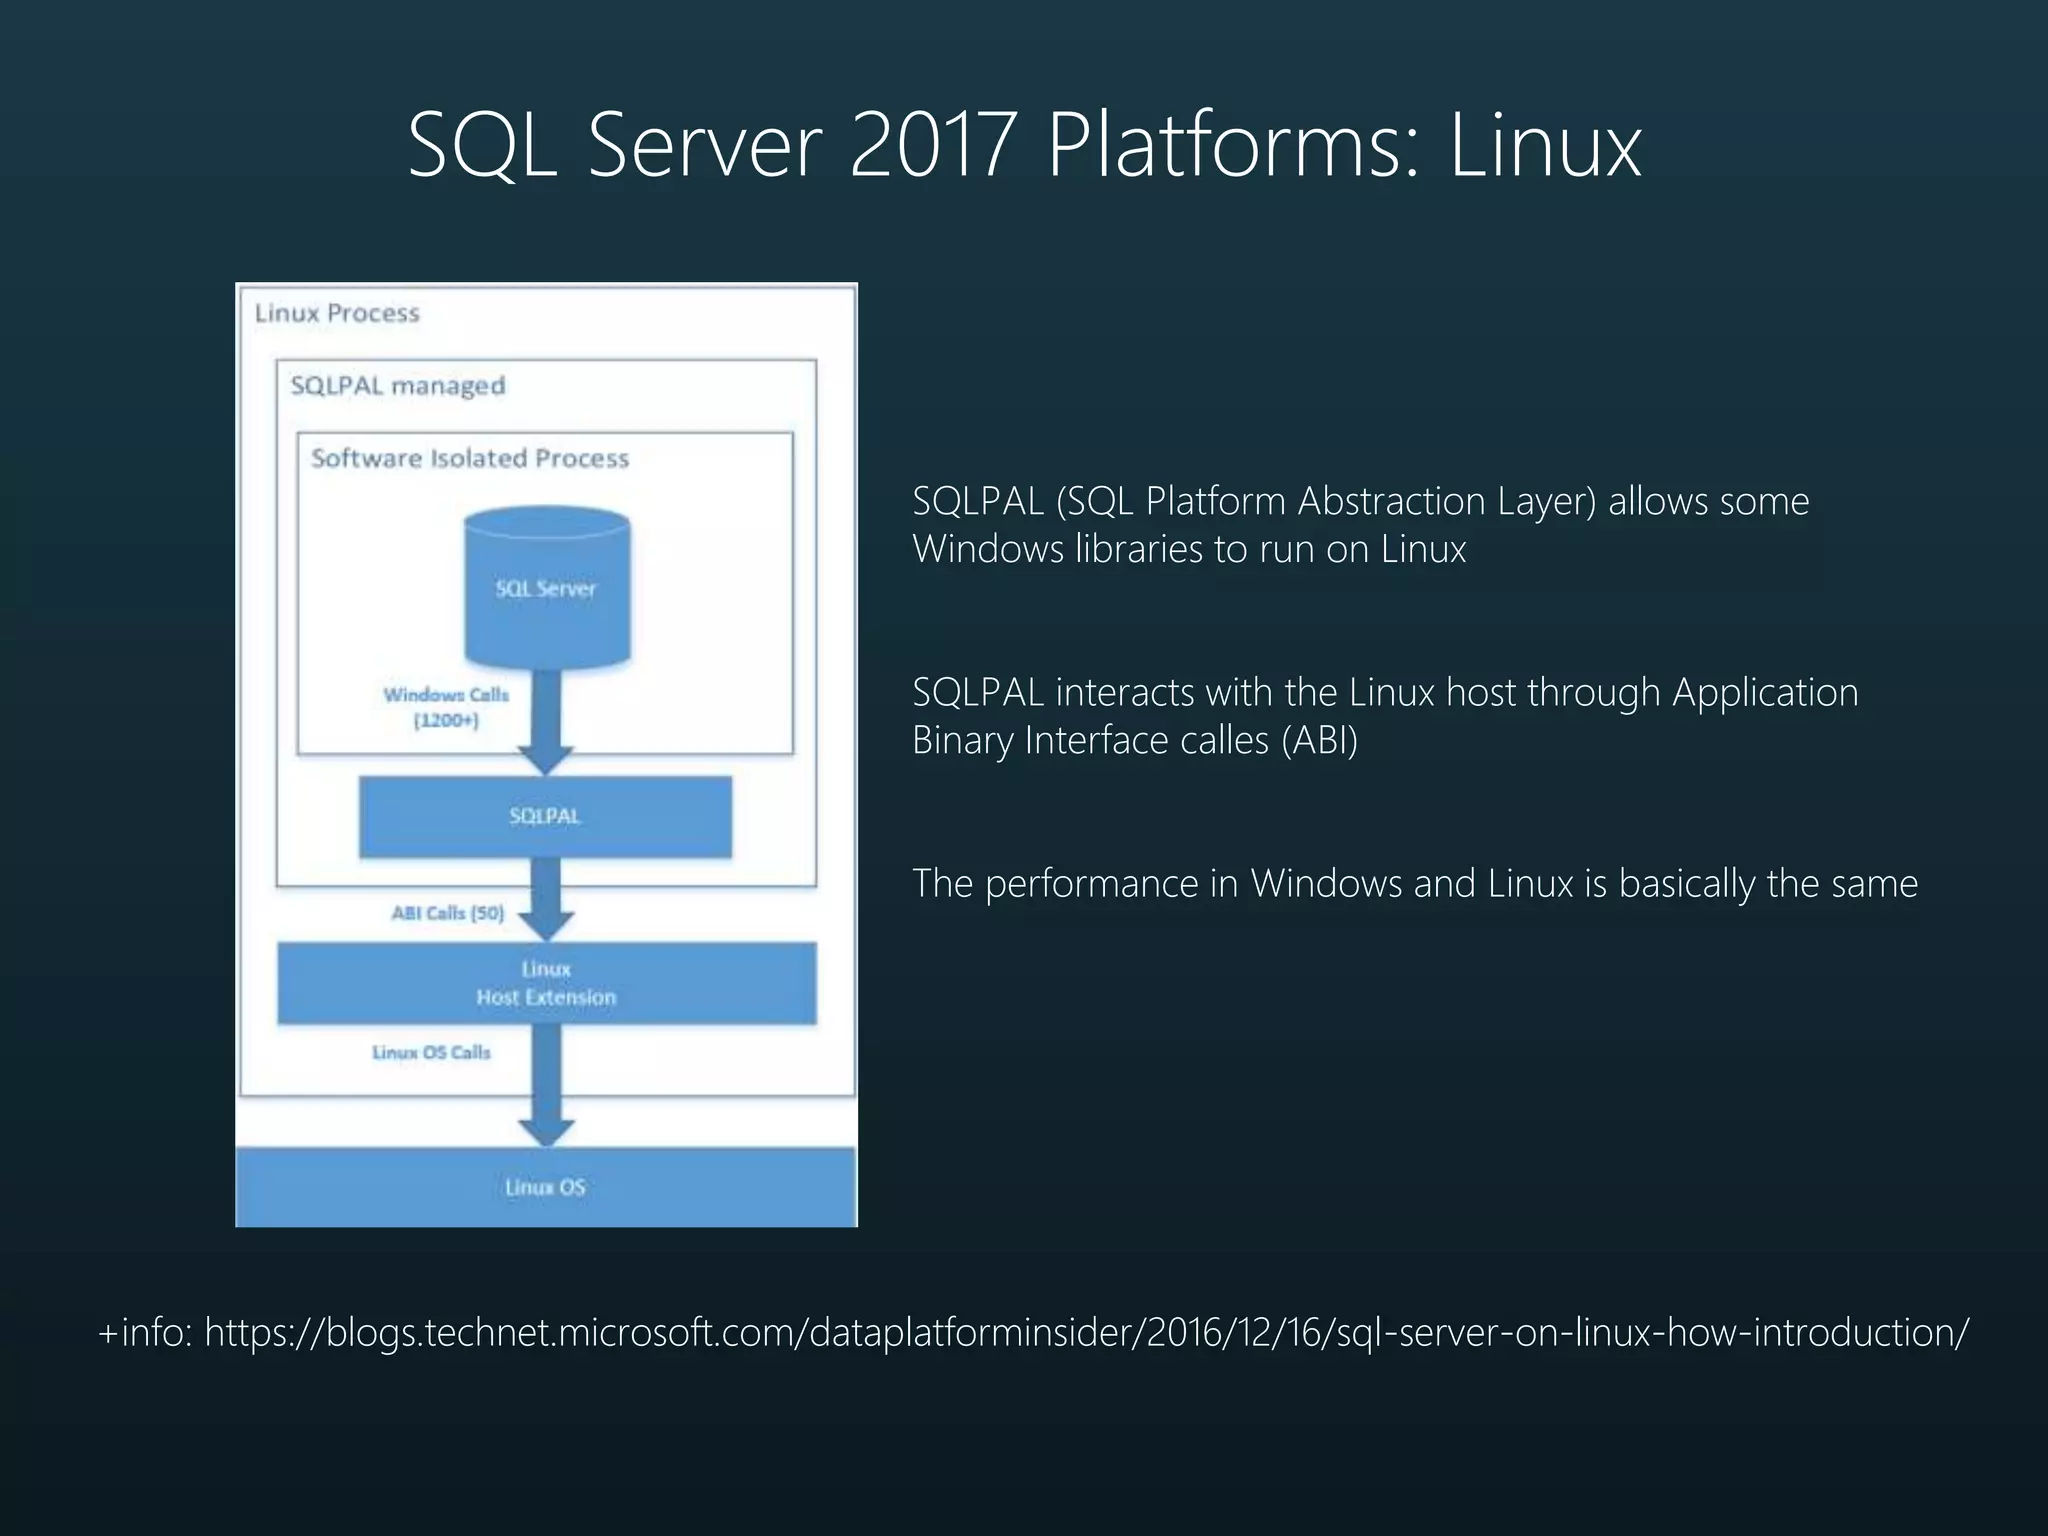Click the sentence about Windows and Linux performance

(x=1415, y=884)
